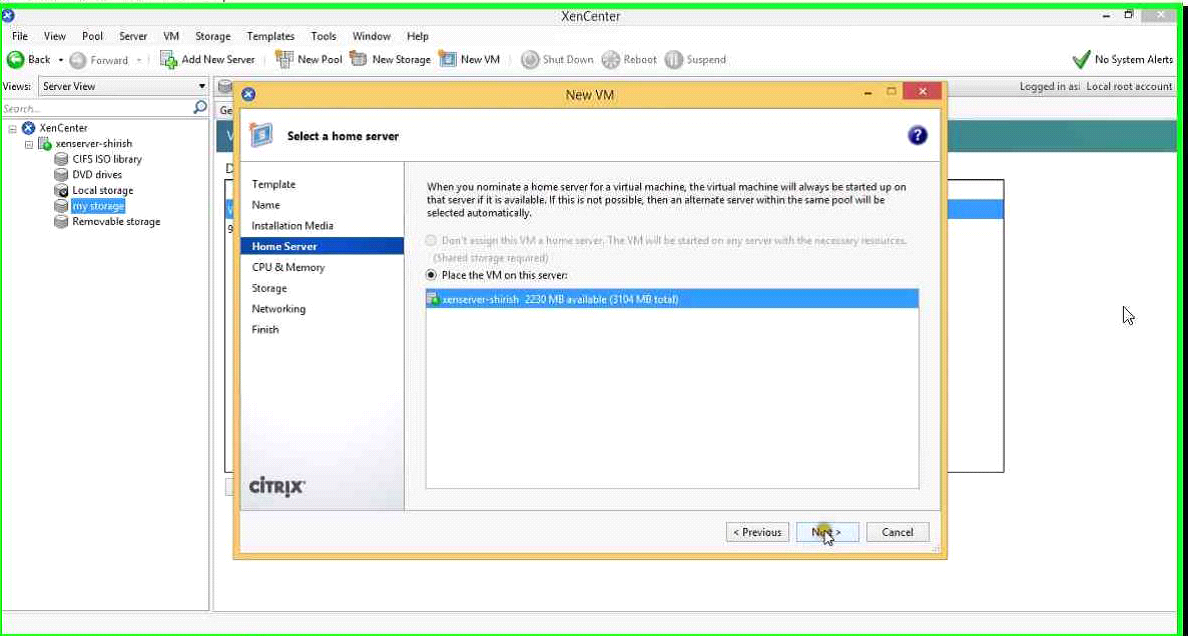Open the Forward history dropdown arrow
The height and width of the screenshot is (636, 1188).
pos(139,60)
